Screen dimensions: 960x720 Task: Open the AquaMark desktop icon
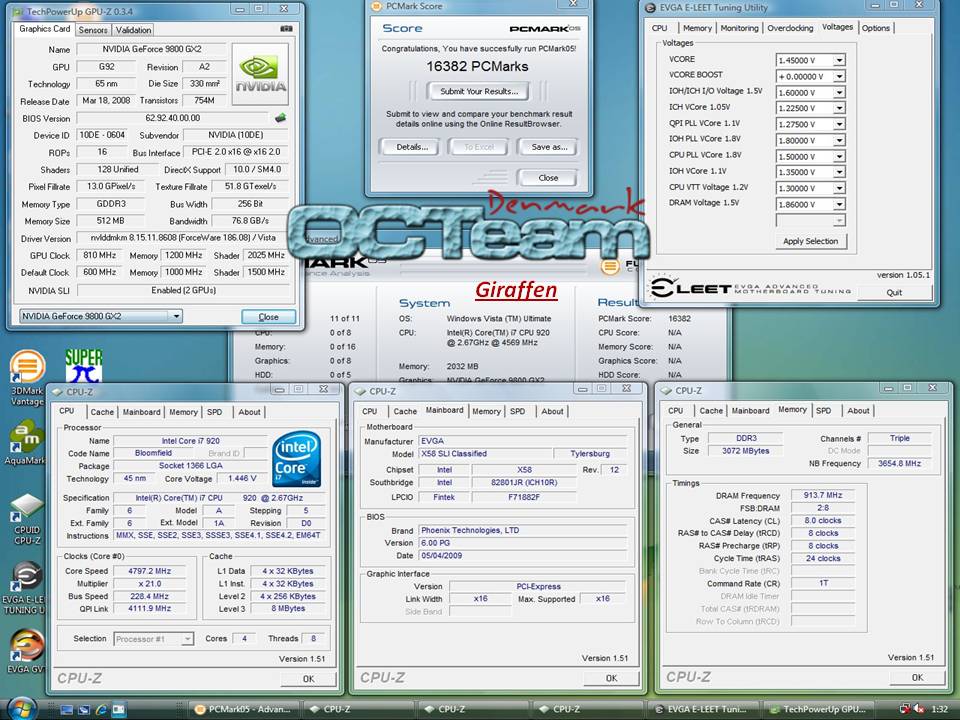click(24, 443)
